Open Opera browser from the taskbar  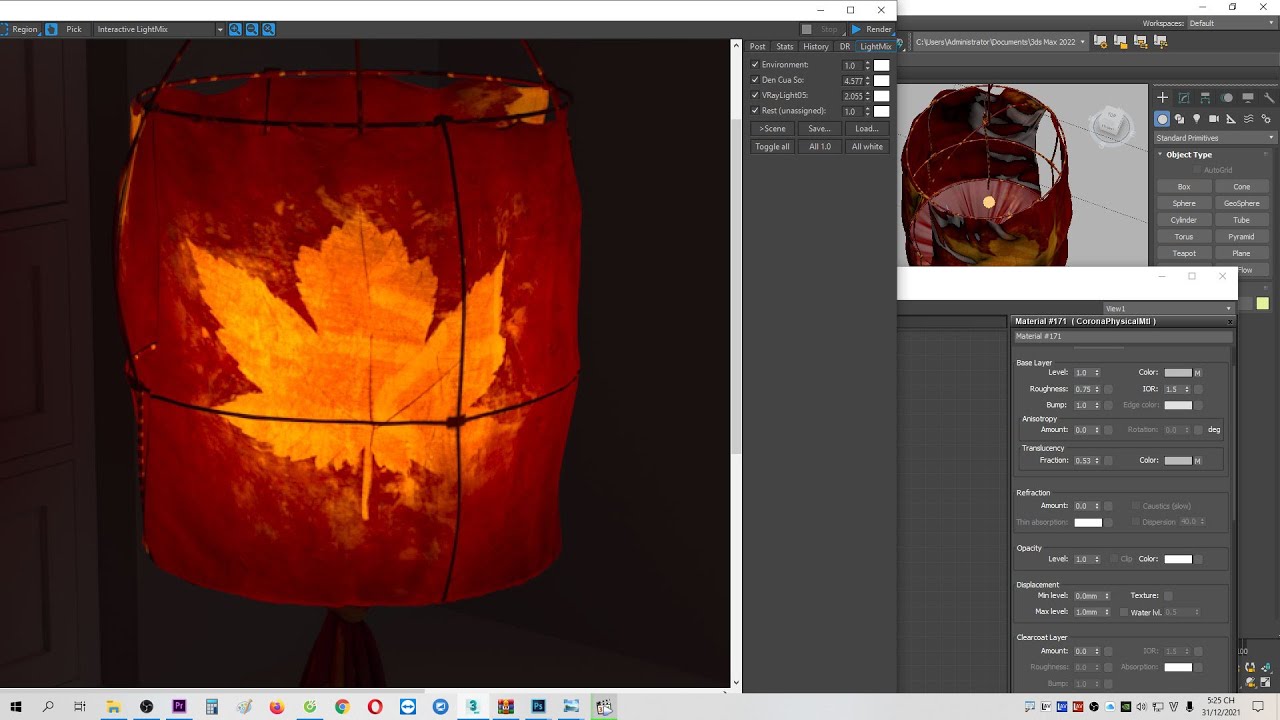375,706
